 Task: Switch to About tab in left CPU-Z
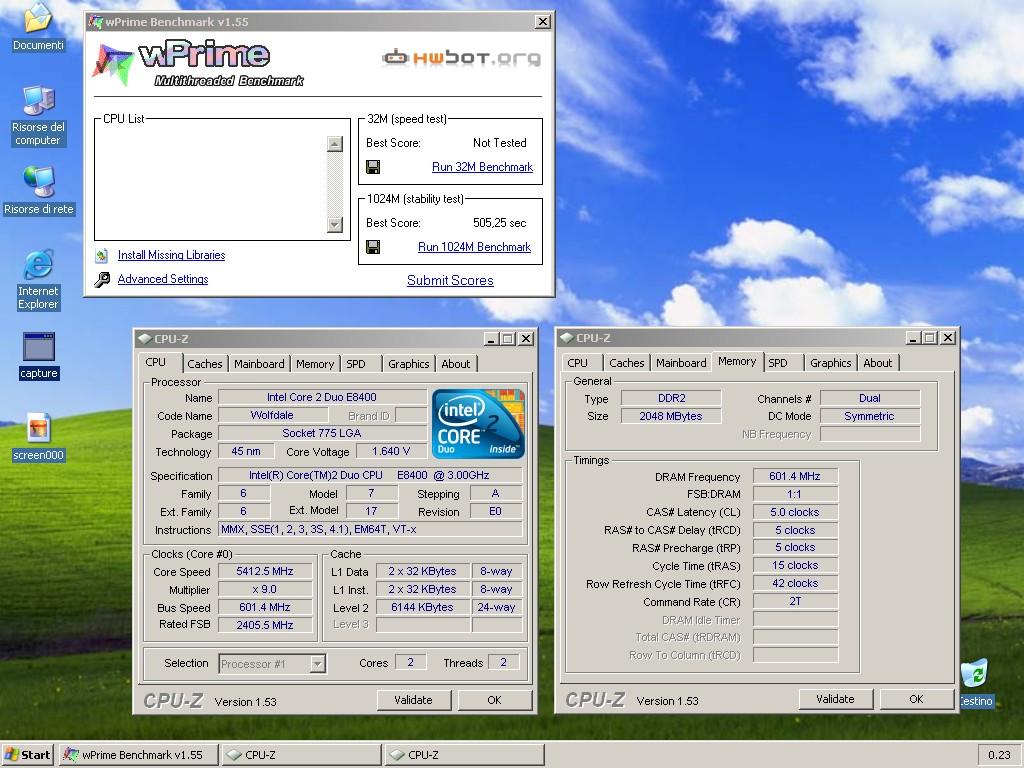pyautogui.click(x=455, y=364)
